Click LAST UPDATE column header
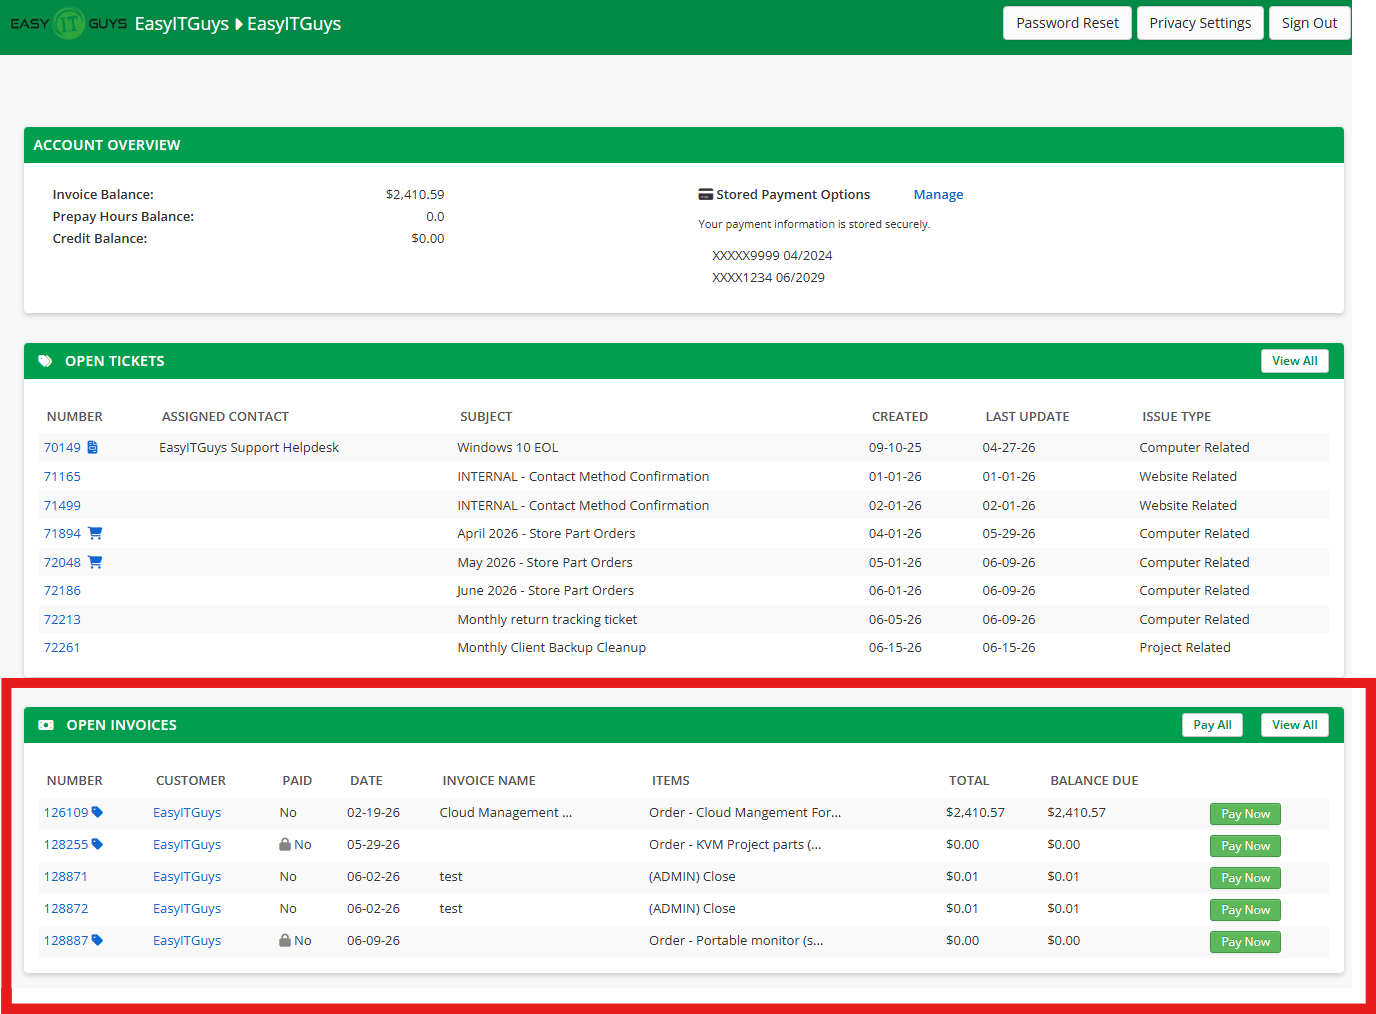 (x=1027, y=416)
